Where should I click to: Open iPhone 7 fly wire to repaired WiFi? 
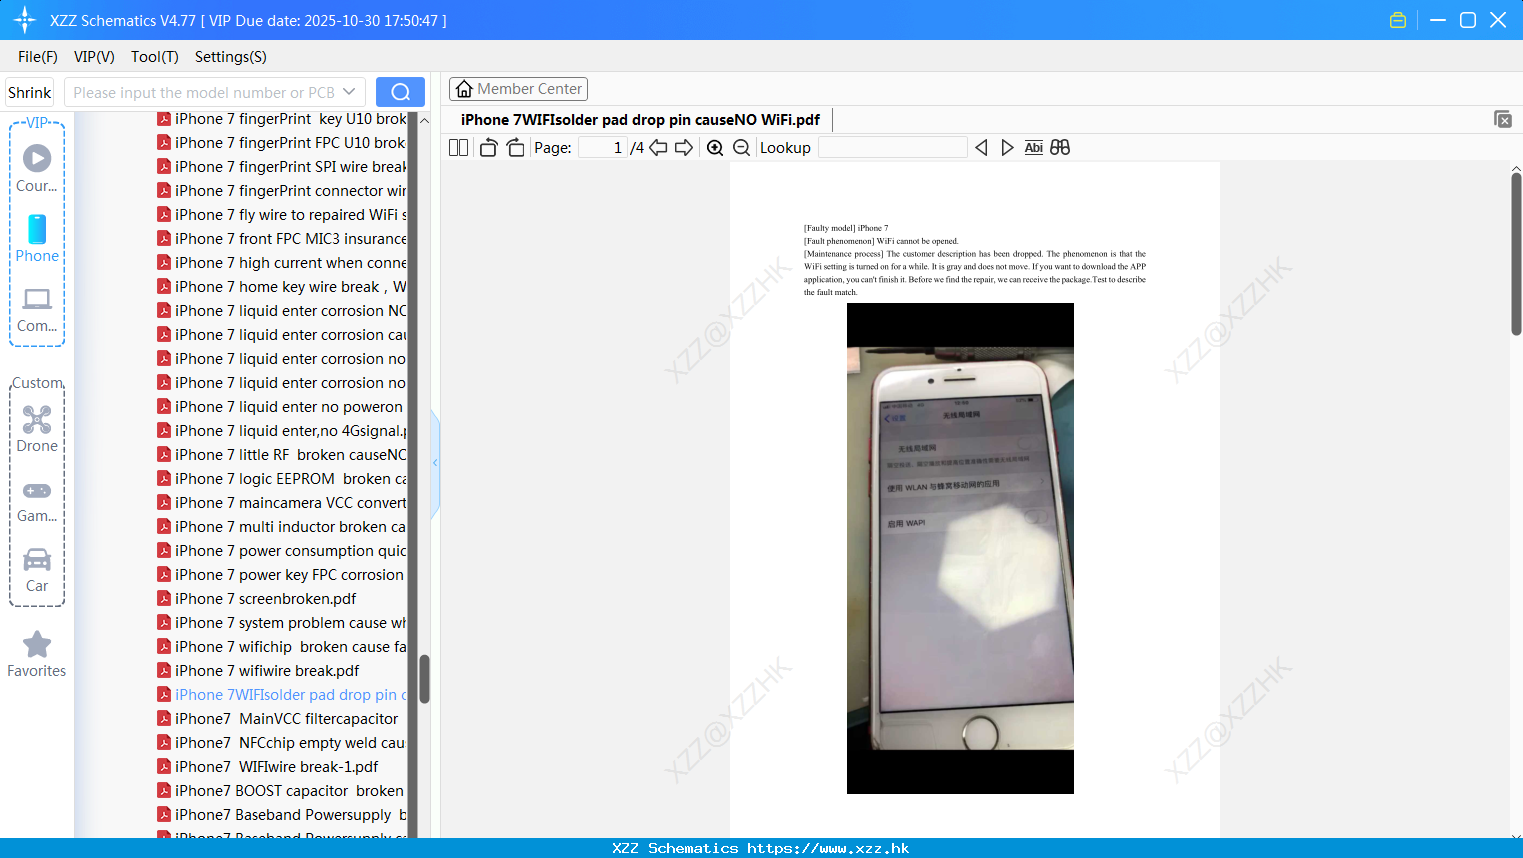point(282,215)
